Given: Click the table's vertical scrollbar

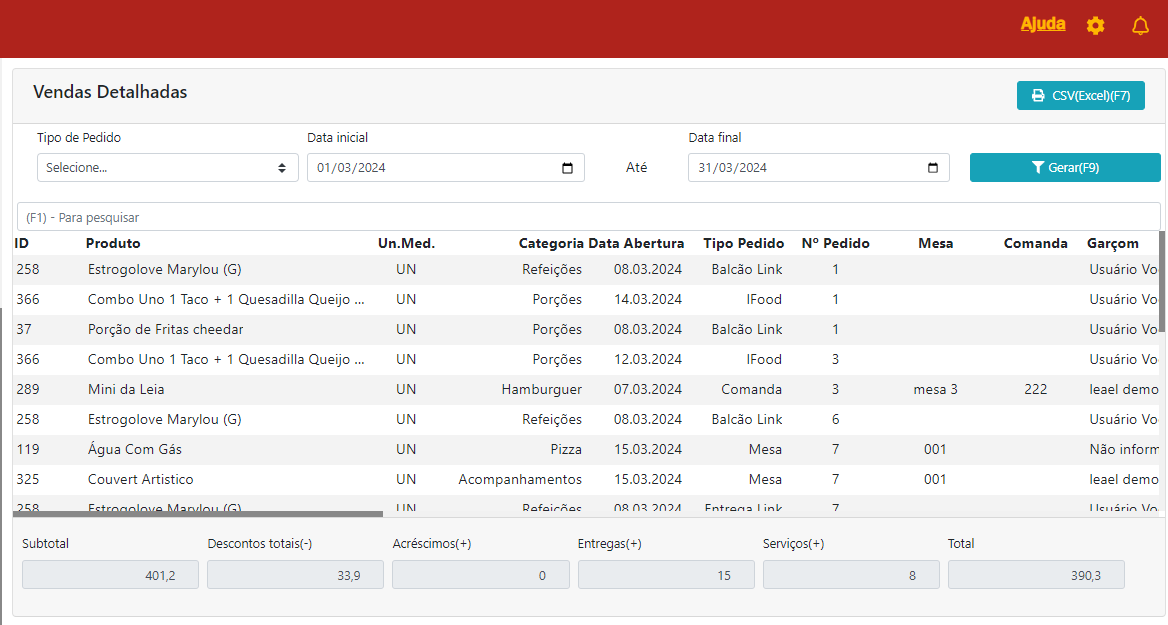Looking at the screenshot, I should pos(1162,281).
